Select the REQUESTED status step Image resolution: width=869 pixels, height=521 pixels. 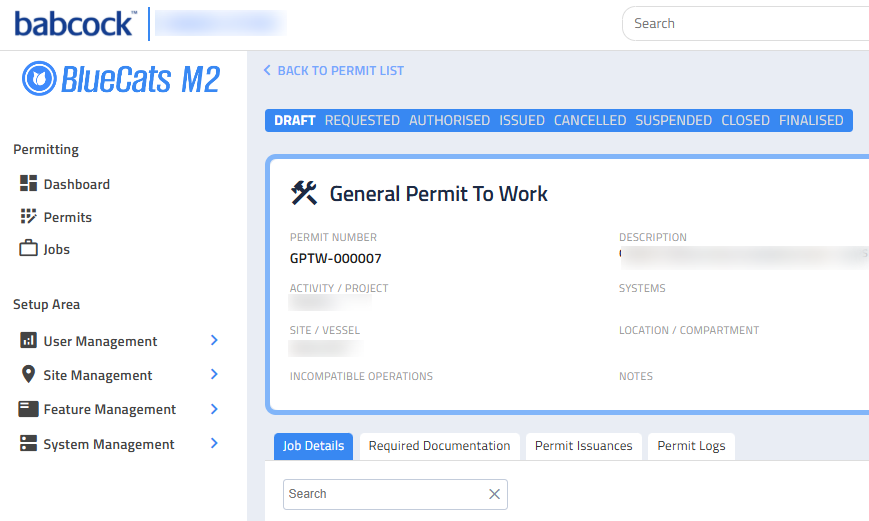pos(362,120)
